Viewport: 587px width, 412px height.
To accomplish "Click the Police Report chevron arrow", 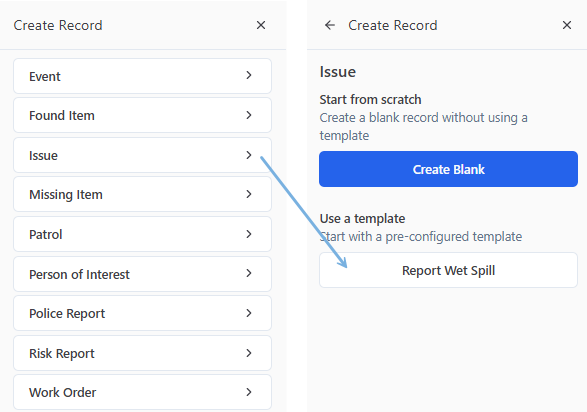I will tap(249, 313).
